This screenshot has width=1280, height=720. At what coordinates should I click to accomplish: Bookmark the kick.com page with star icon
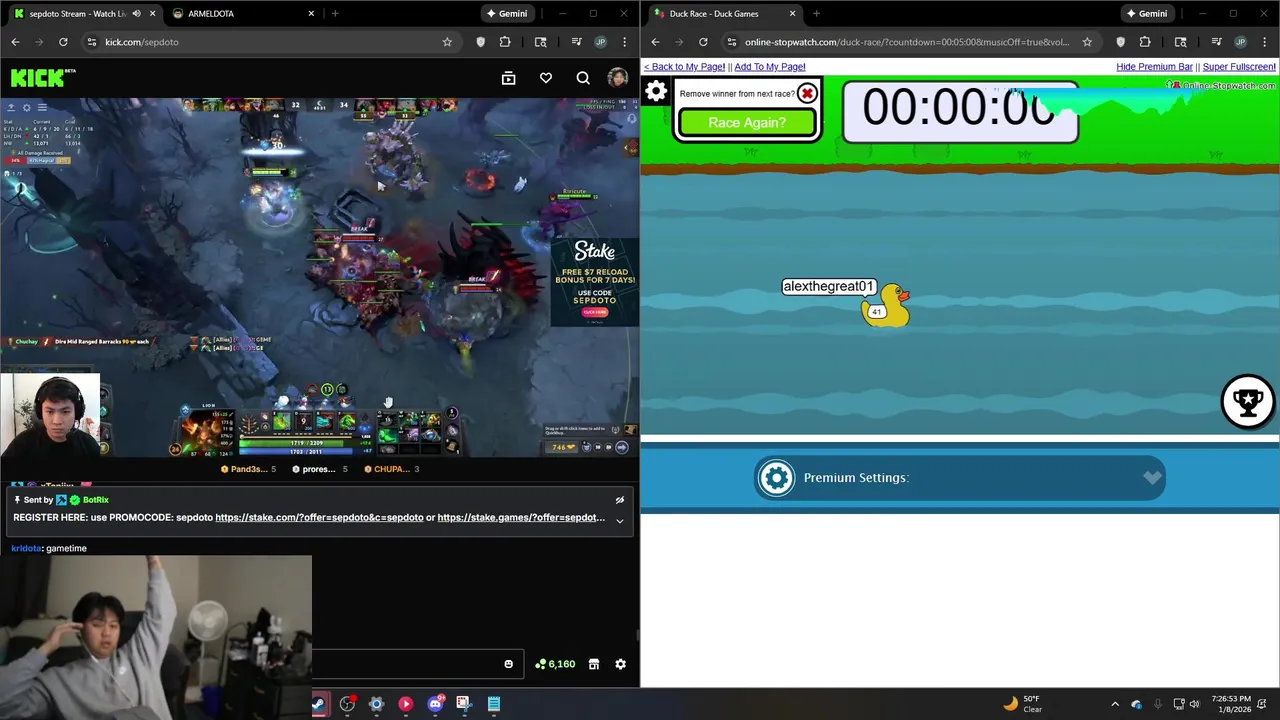[x=447, y=42]
